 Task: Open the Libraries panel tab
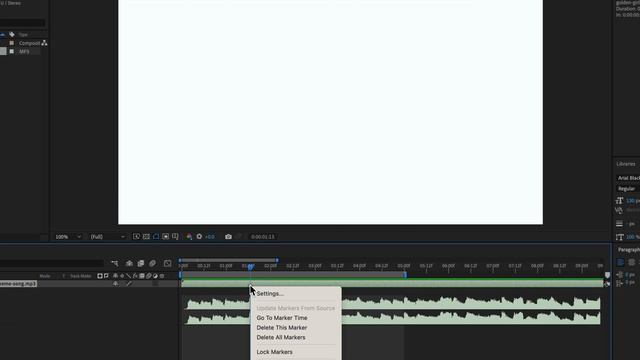click(x=626, y=164)
